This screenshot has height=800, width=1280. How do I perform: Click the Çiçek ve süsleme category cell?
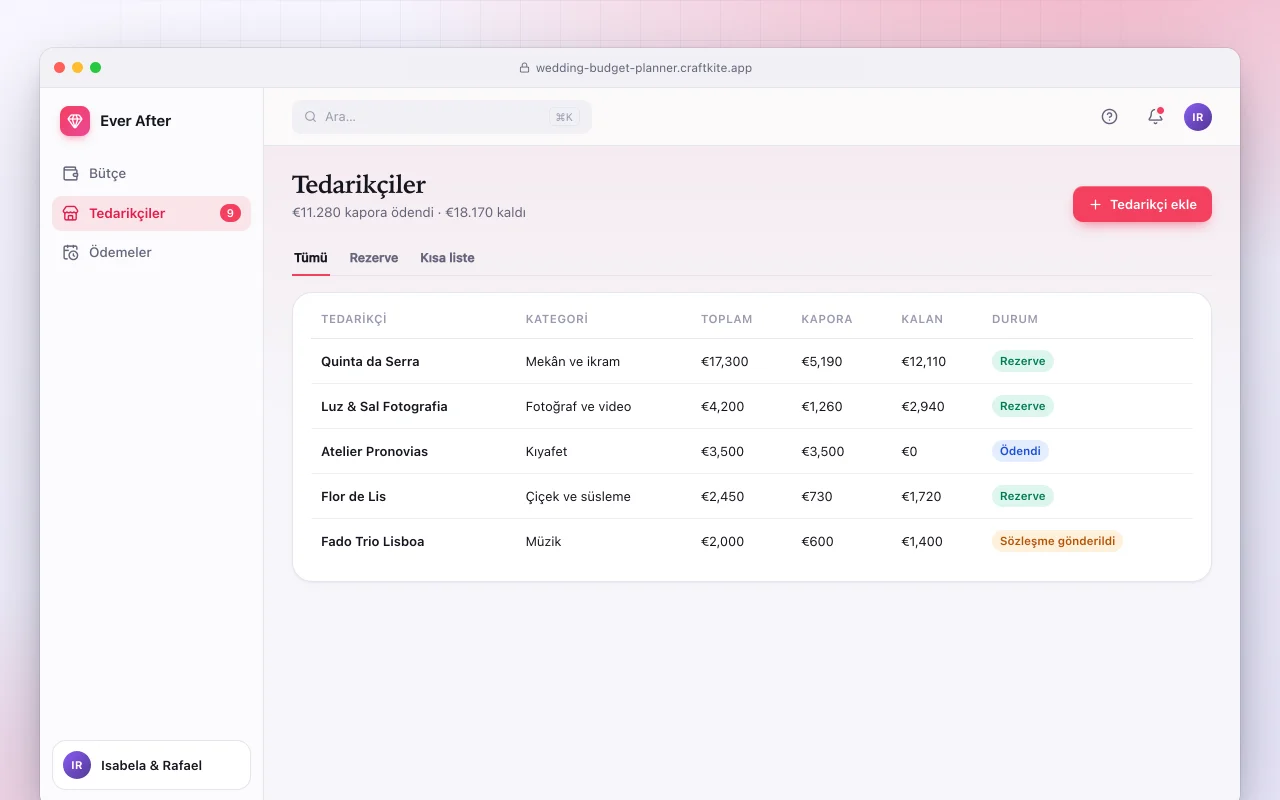pos(578,496)
